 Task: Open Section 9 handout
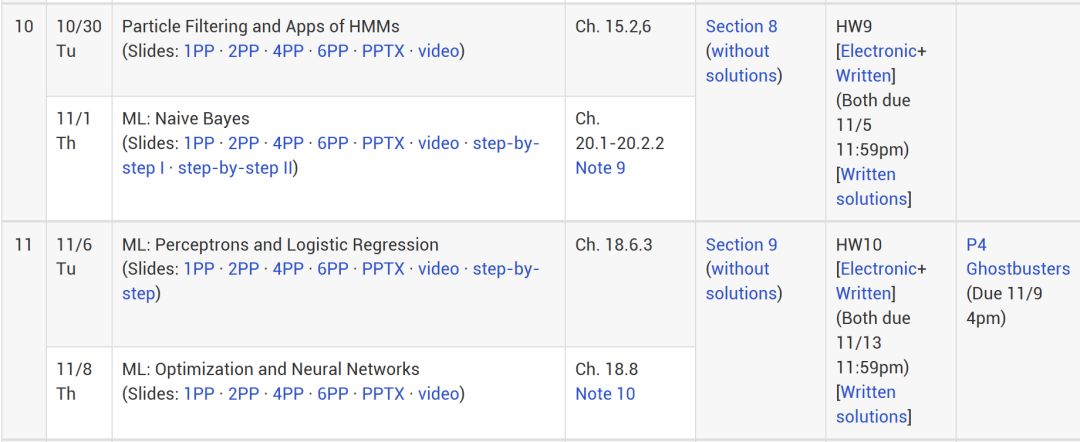coord(741,244)
